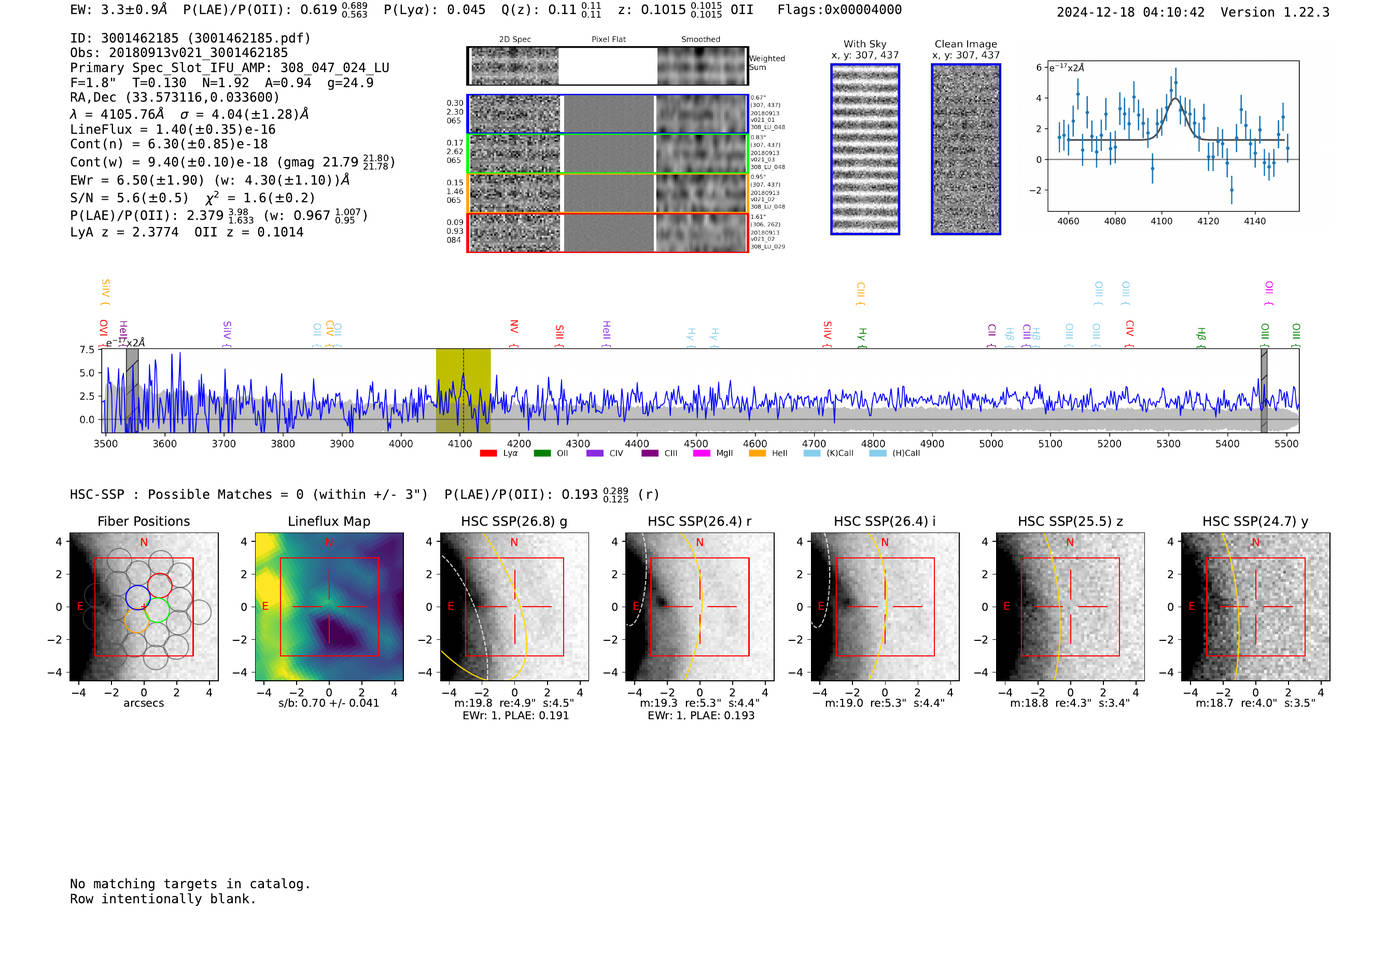Pick the orange HeII legend swatch
This screenshot has width=1400, height=953.
coord(757,454)
